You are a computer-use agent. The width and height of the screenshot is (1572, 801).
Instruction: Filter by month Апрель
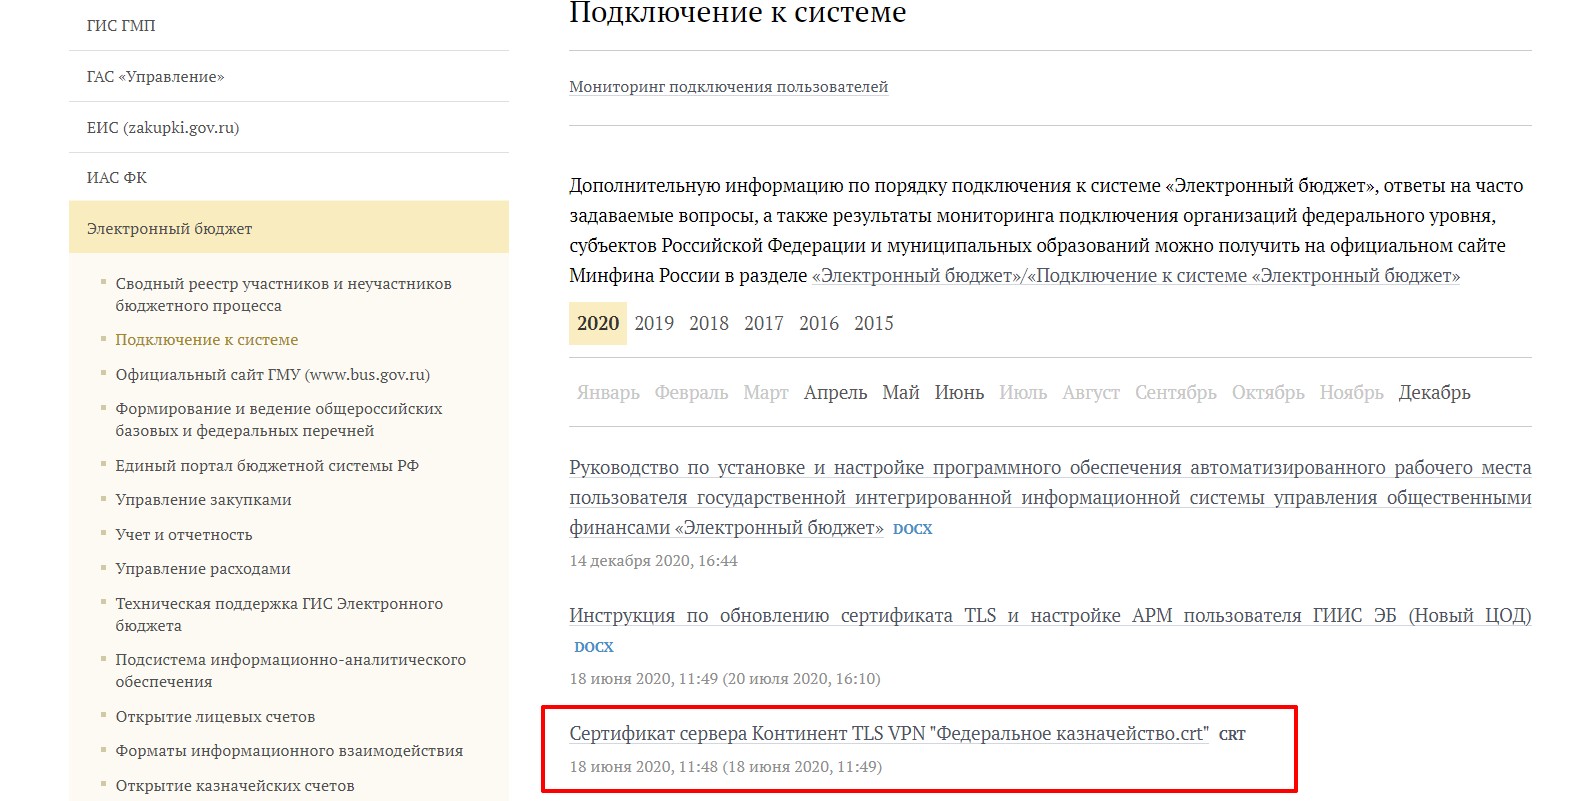(835, 392)
